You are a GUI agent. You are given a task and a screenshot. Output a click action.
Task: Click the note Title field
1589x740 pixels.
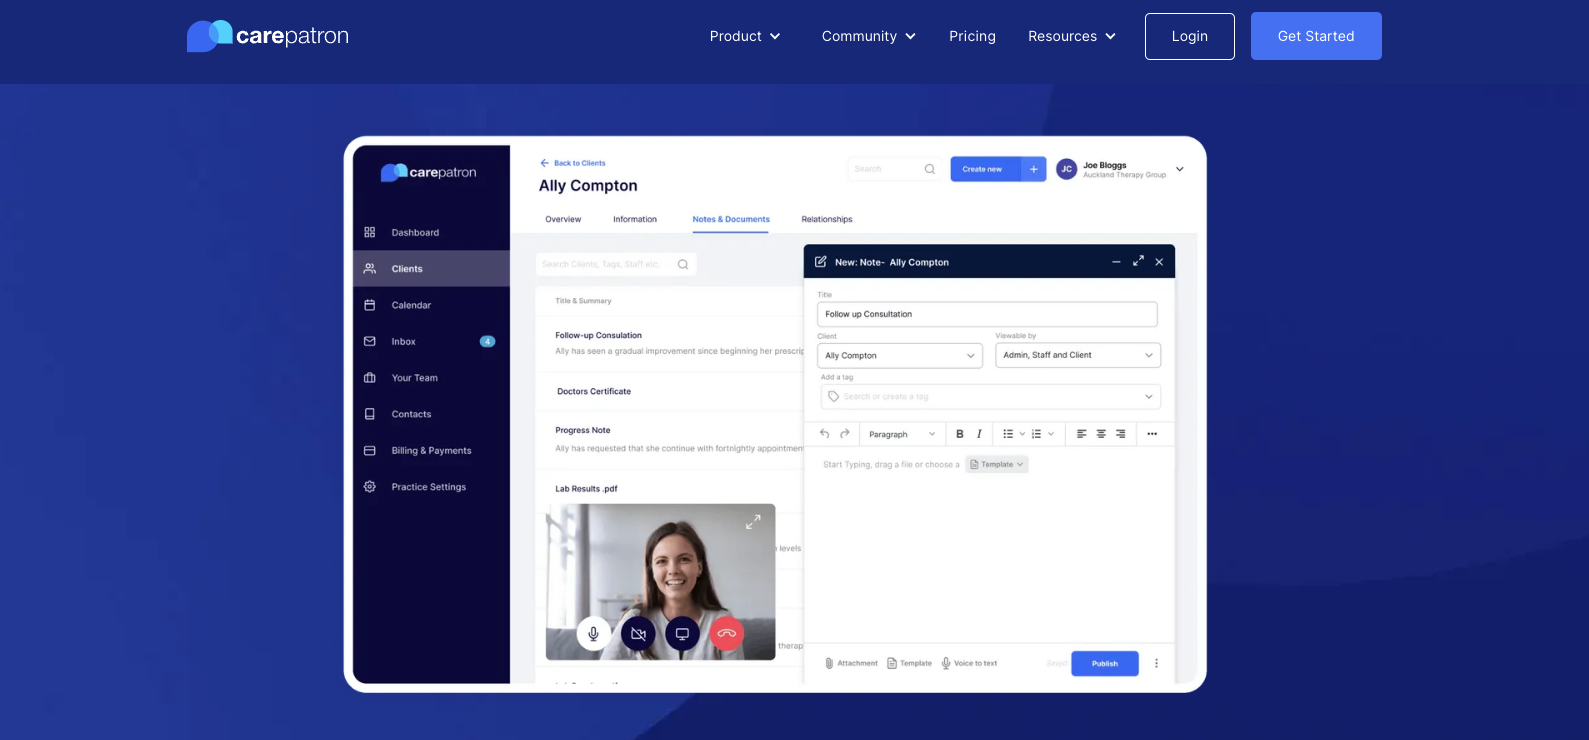point(987,314)
